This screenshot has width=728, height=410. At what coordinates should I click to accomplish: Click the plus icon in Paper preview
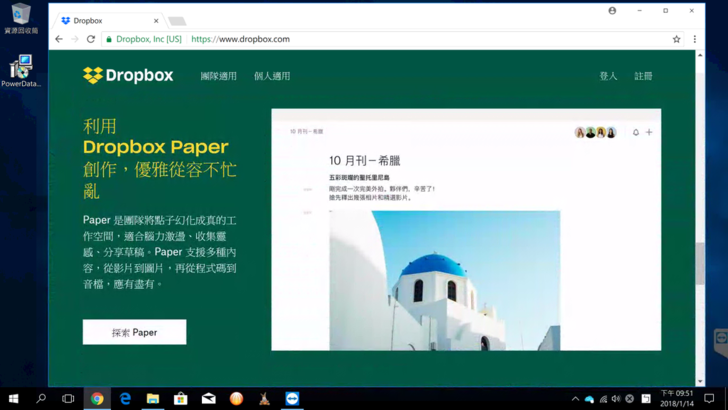click(x=649, y=132)
